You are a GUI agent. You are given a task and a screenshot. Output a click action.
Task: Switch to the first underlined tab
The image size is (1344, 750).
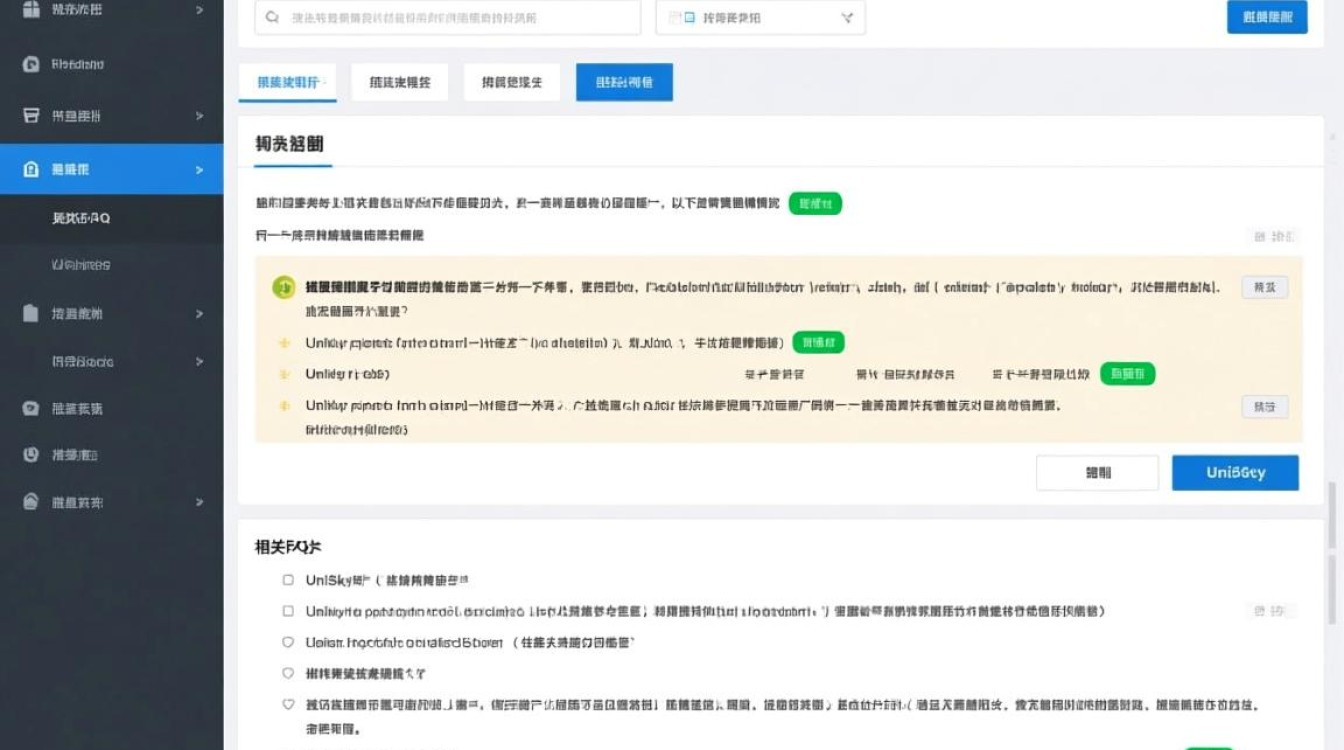(x=287, y=82)
